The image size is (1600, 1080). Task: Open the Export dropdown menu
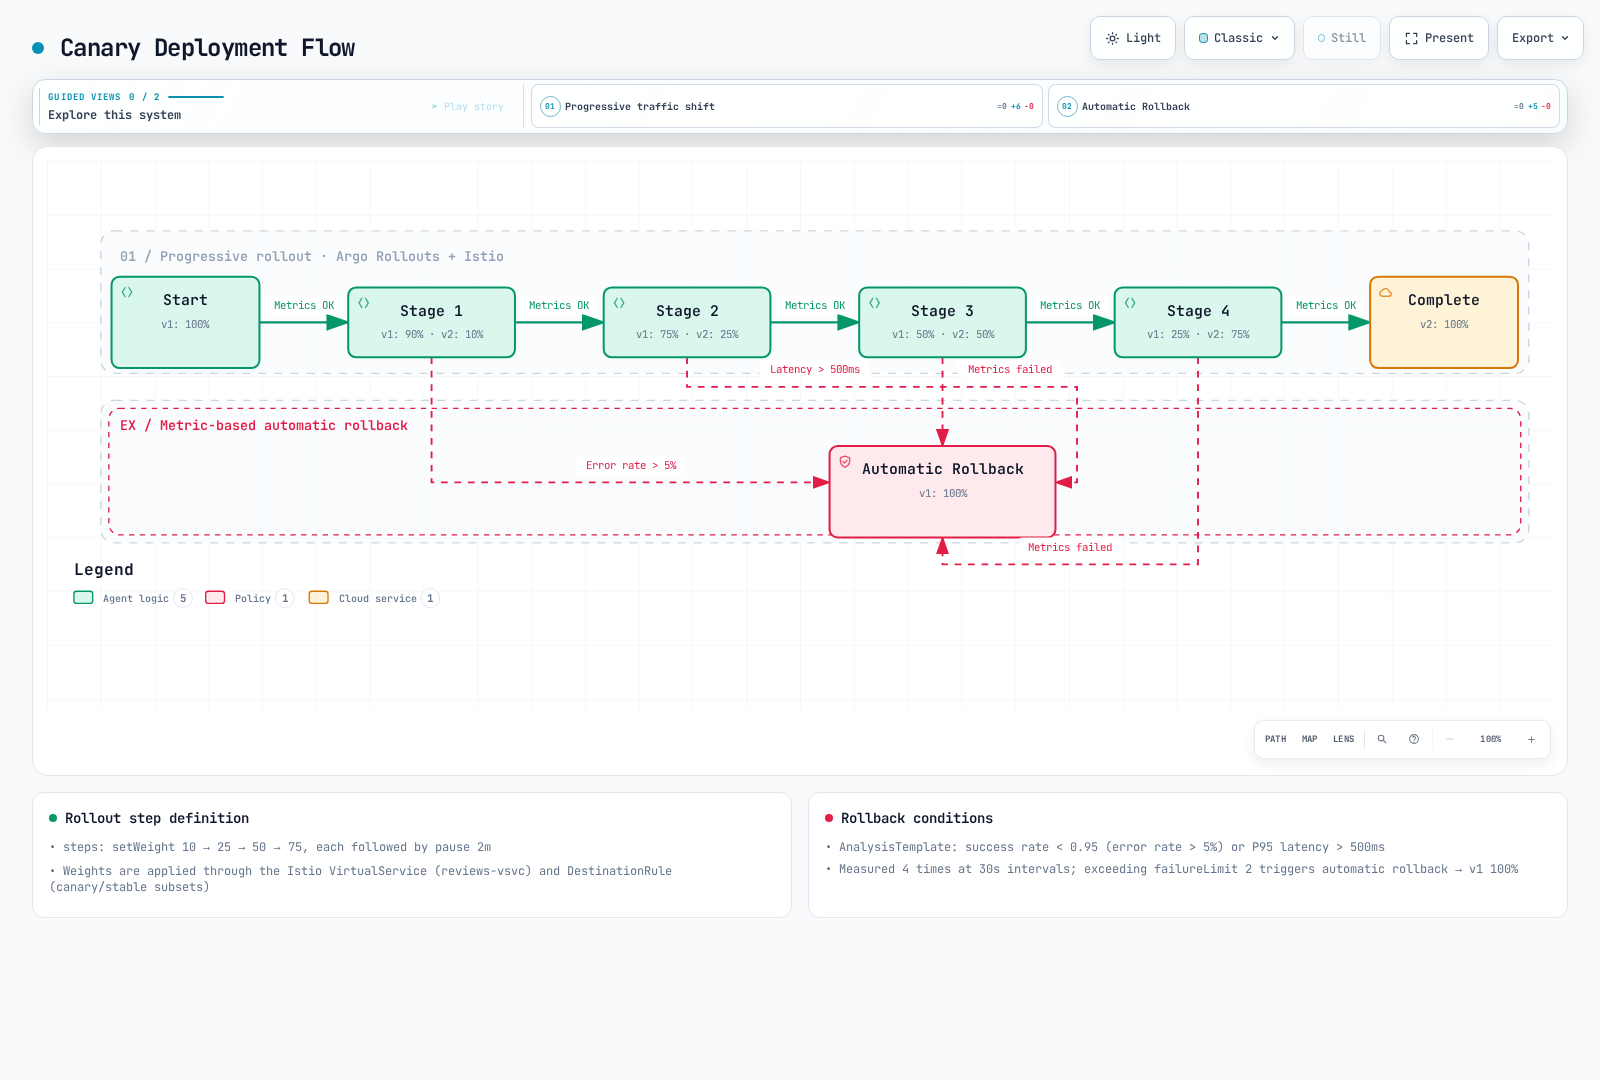pos(1540,38)
